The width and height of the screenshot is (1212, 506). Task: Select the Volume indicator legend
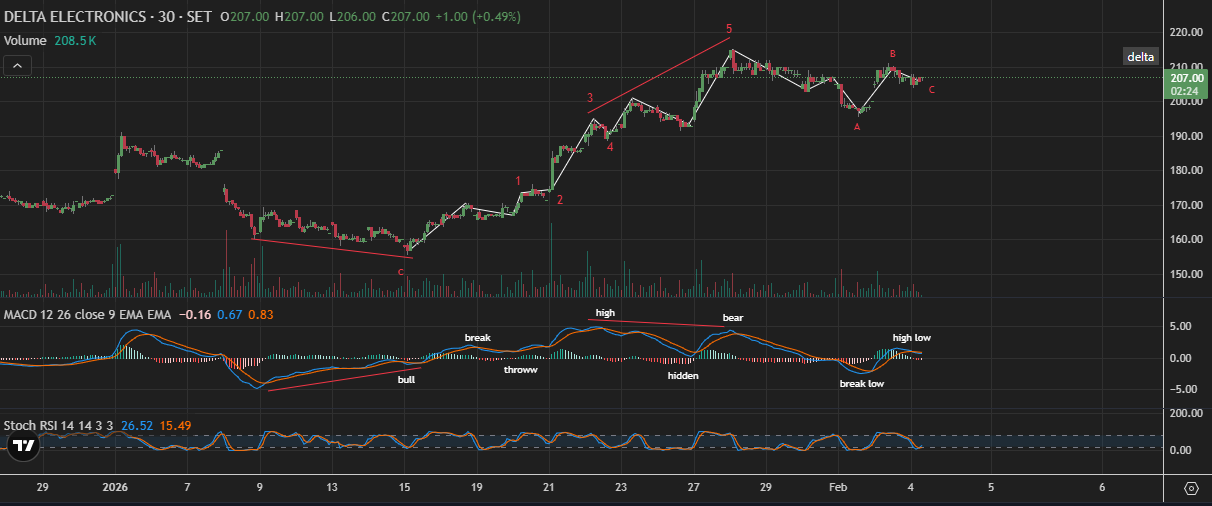[24, 41]
